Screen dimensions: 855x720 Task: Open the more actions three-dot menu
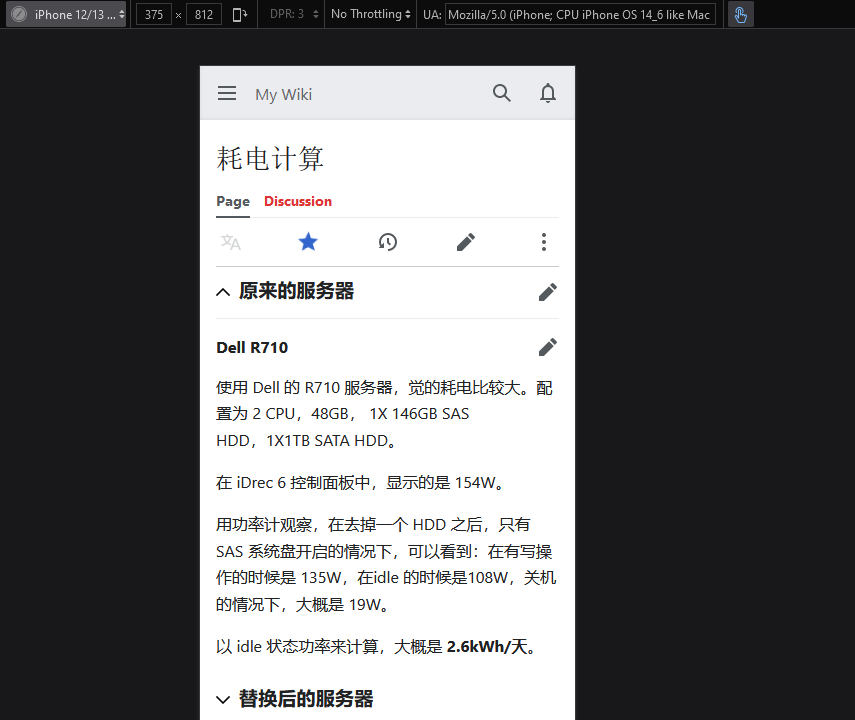coord(544,242)
